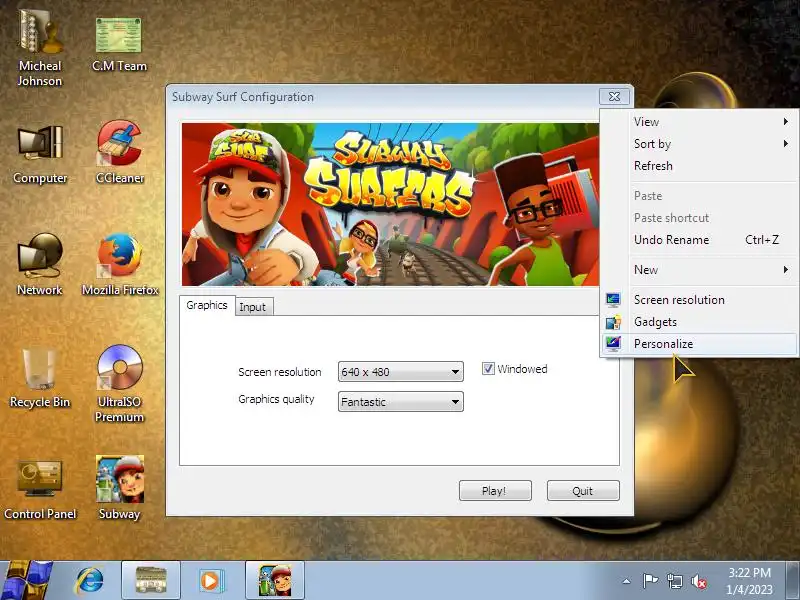Image resolution: width=800 pixels, height=600 pixels.
Task: Select Screen resolution in context menu
Action: 699,299
